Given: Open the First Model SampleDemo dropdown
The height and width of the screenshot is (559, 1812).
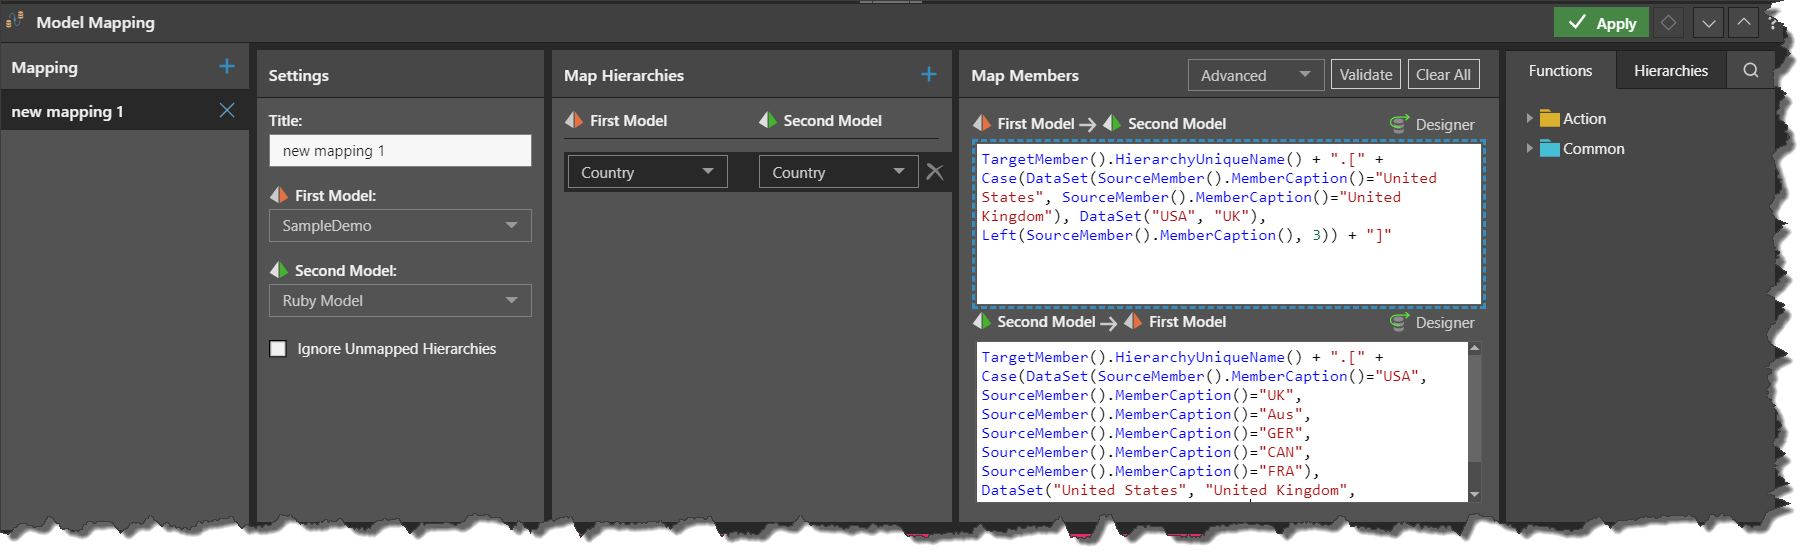Looking at the screenshot, I should click(x=400, y=226).
